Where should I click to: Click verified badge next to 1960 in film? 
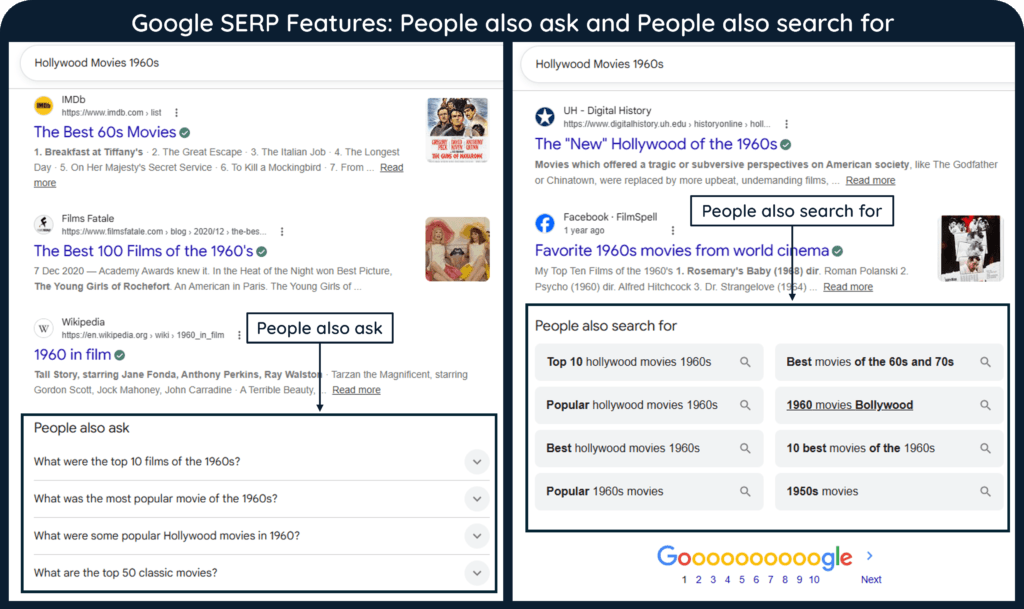tap(120, 355)
